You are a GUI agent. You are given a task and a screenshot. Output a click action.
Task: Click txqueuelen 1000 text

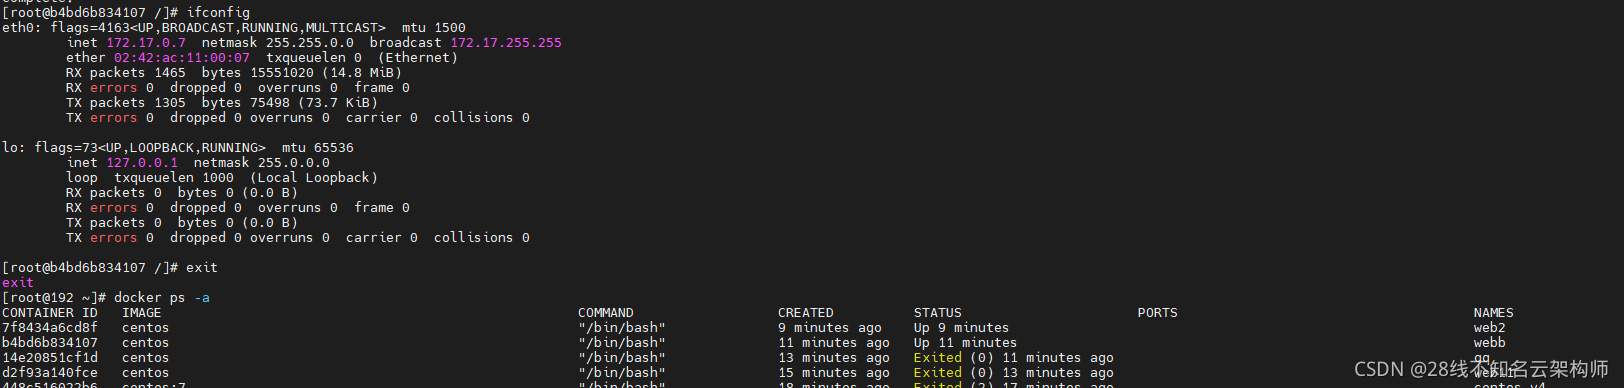point(174,178)
